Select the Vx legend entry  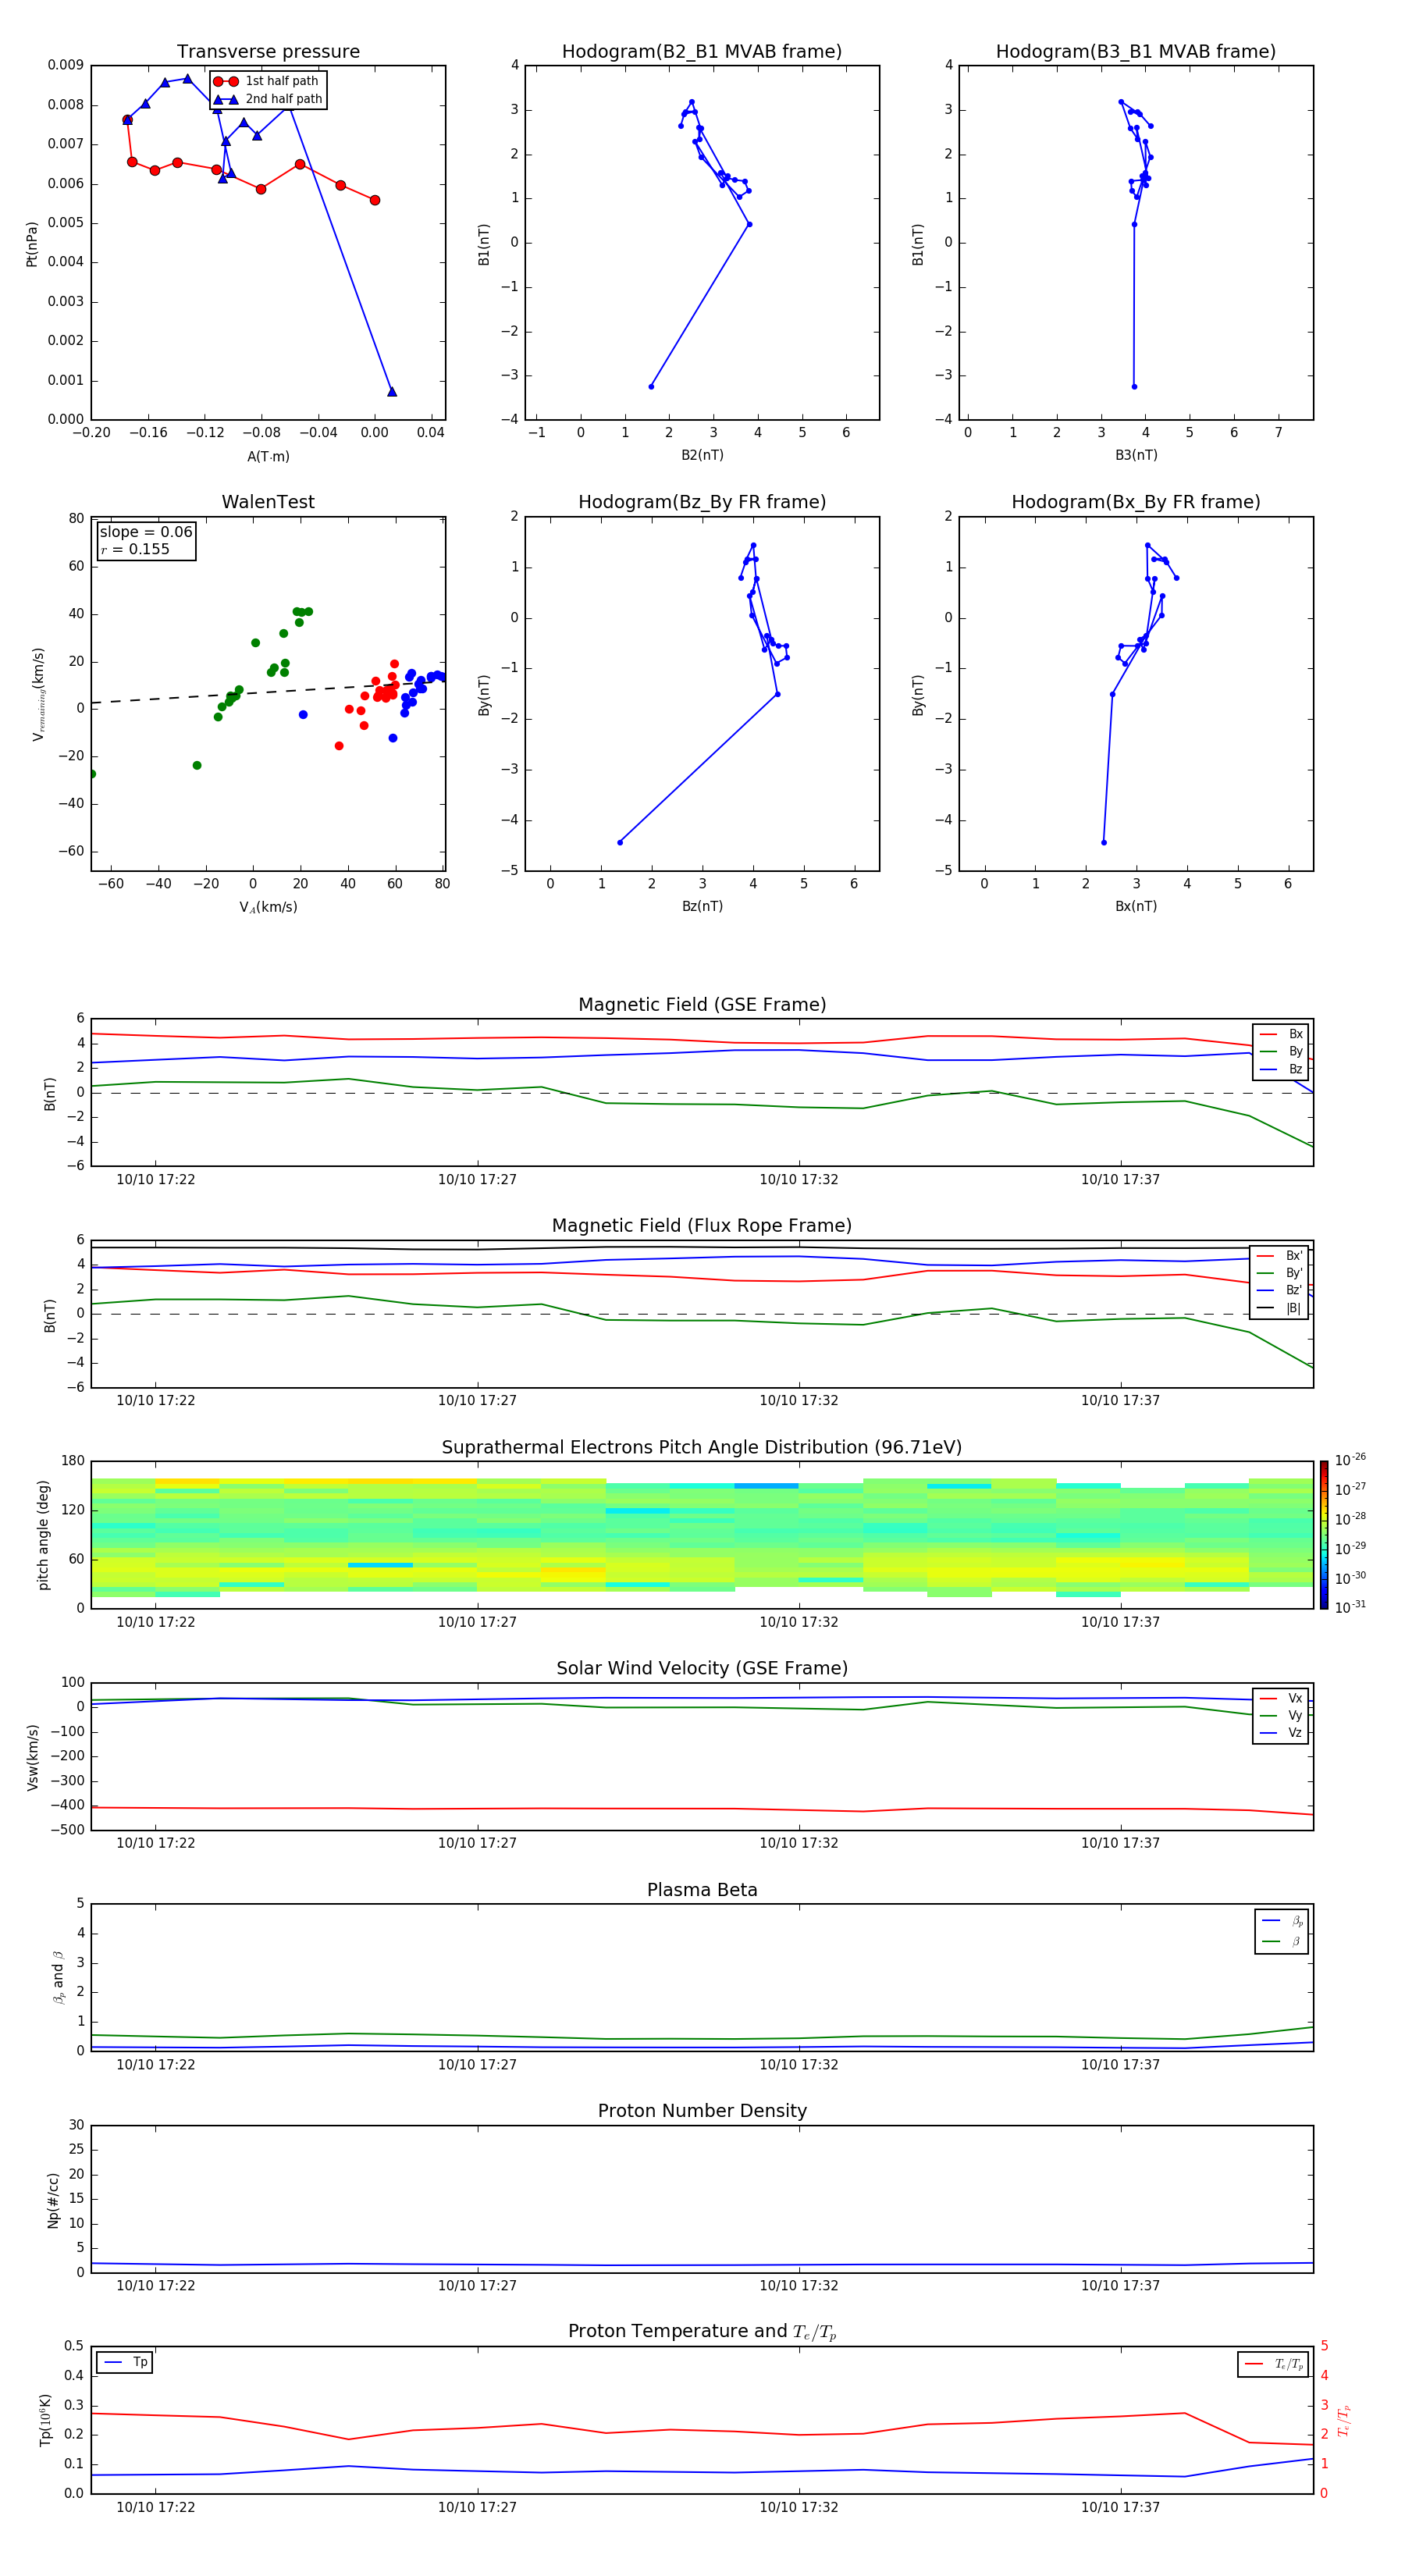pyautogui.click(x=1281, y=1698)
